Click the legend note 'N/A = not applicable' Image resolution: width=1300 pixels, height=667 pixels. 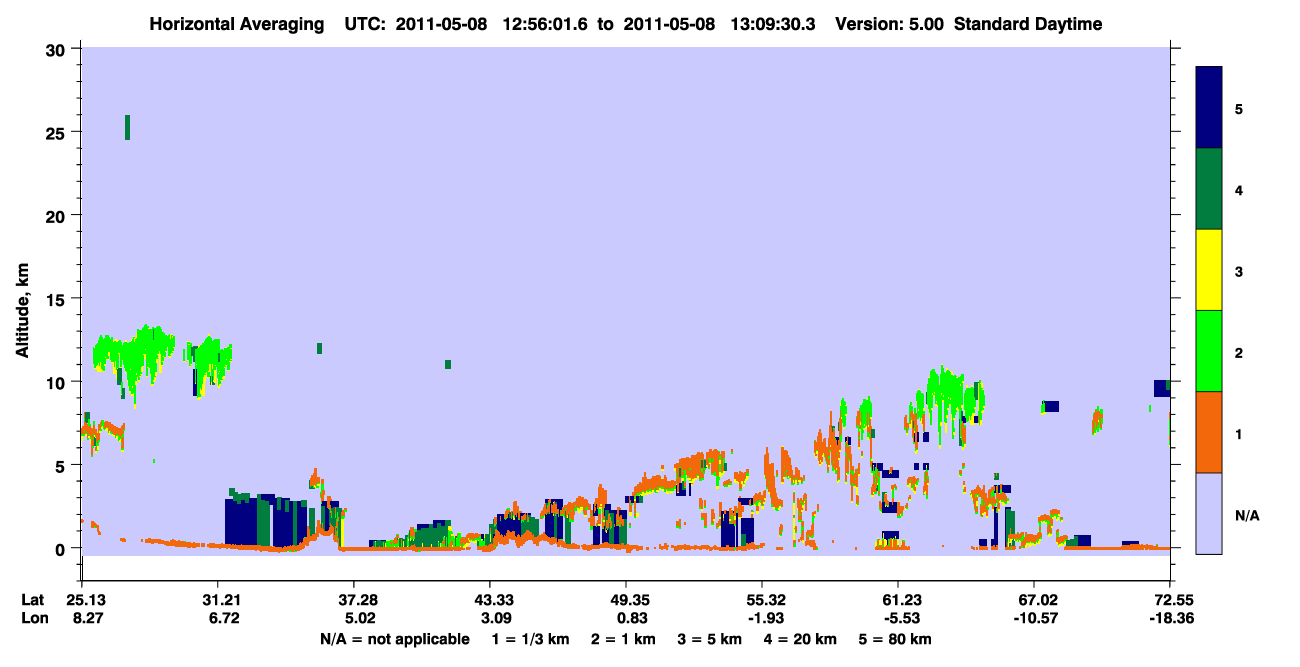click(x=395, y=639)
